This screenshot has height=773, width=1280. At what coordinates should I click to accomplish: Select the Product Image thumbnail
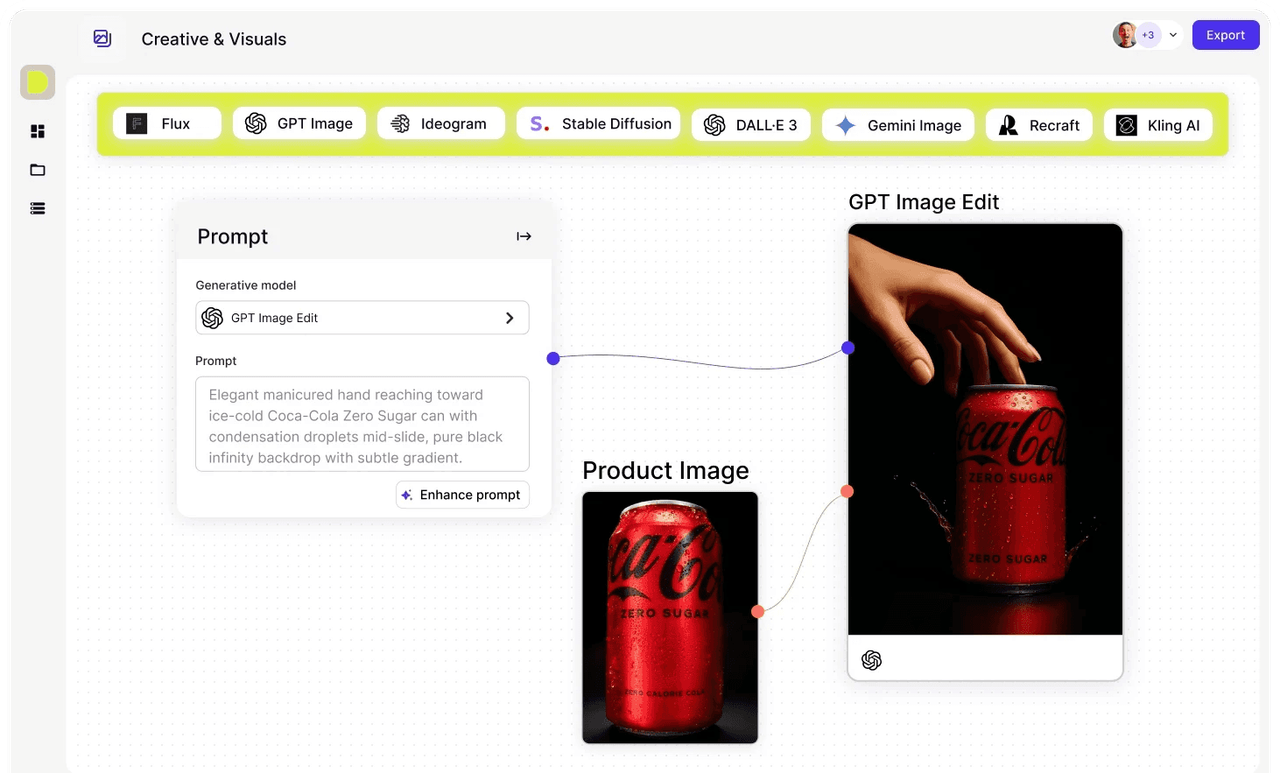(x=670, y=617)
